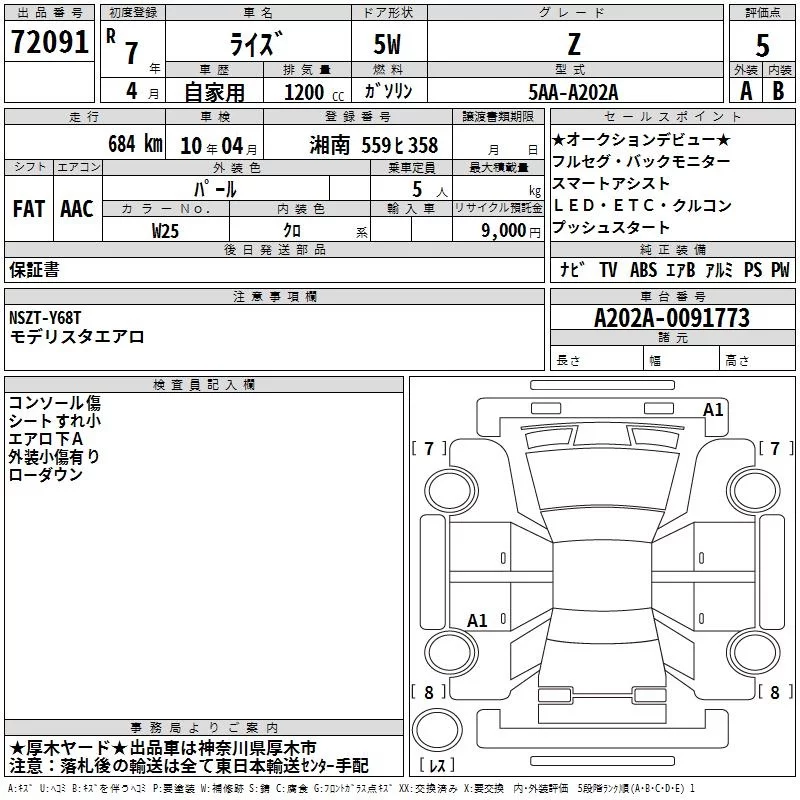The image size is (800, 800).
Task: Click the spare tire [レス] marker
Action: 438,766
